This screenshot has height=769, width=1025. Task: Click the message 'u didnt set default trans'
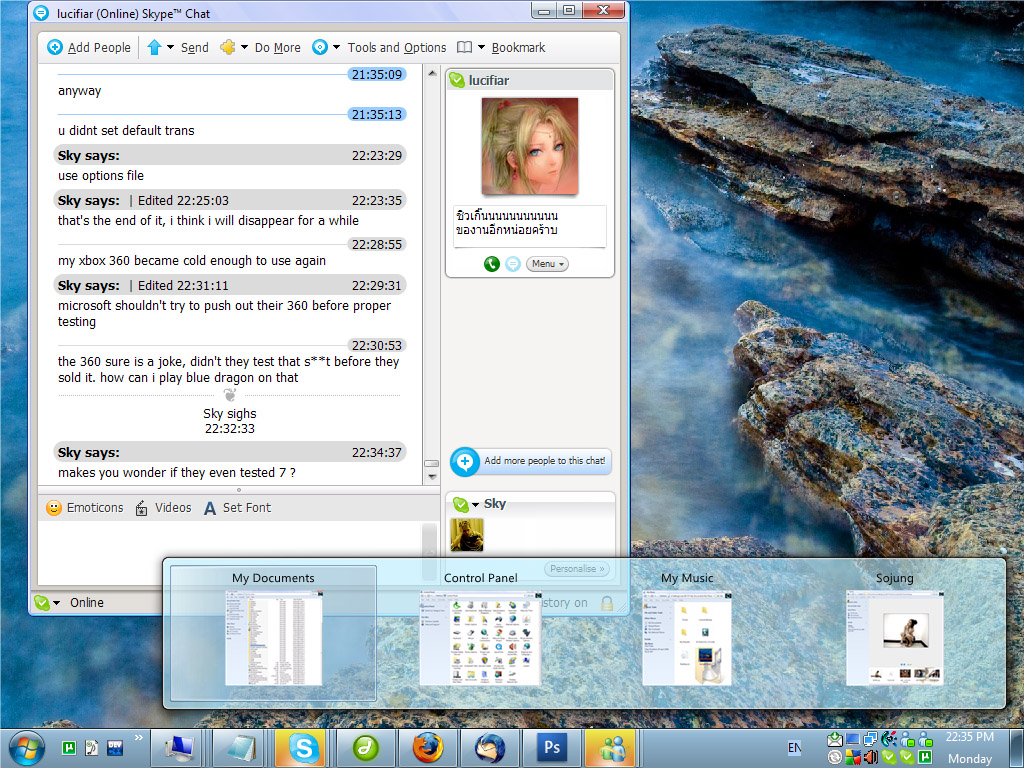[x=126, y=130]
